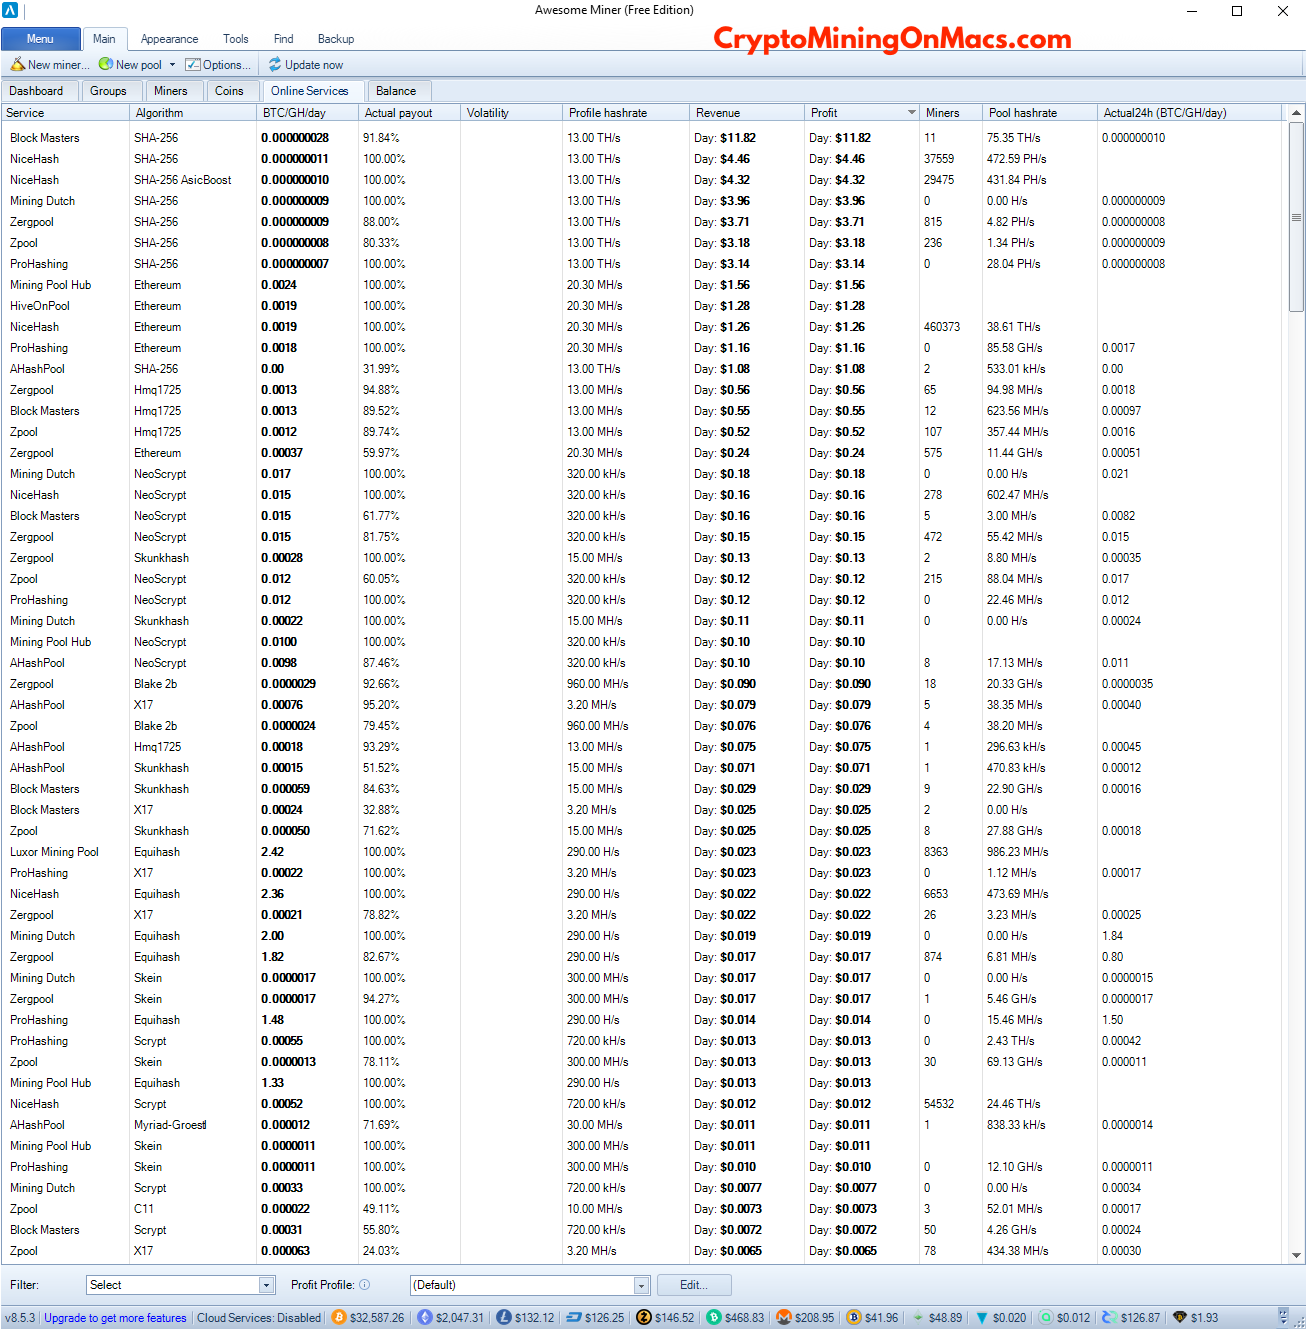Click the New pool globe icon
Screen dimensions: 1307x1330
coord(105,65)
